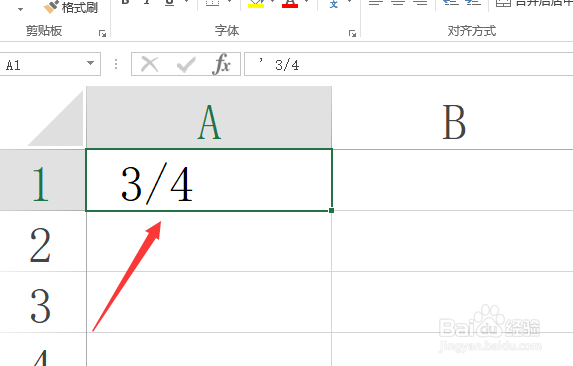Screen dimensions: 573x366
Task: Apply the yellow fill color
Action: [x=256, y=4]
